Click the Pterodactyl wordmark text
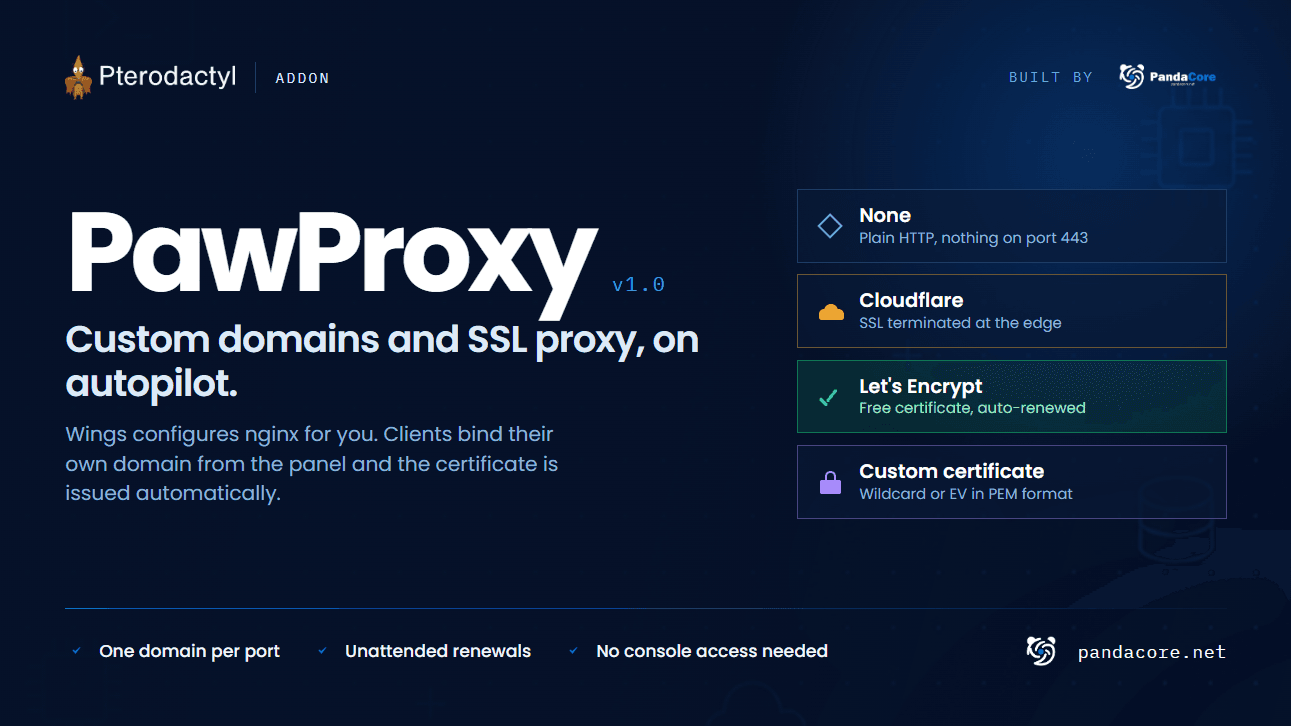Screen dimensions: 1291x726 pyautogui.click(x=168, y=77)
